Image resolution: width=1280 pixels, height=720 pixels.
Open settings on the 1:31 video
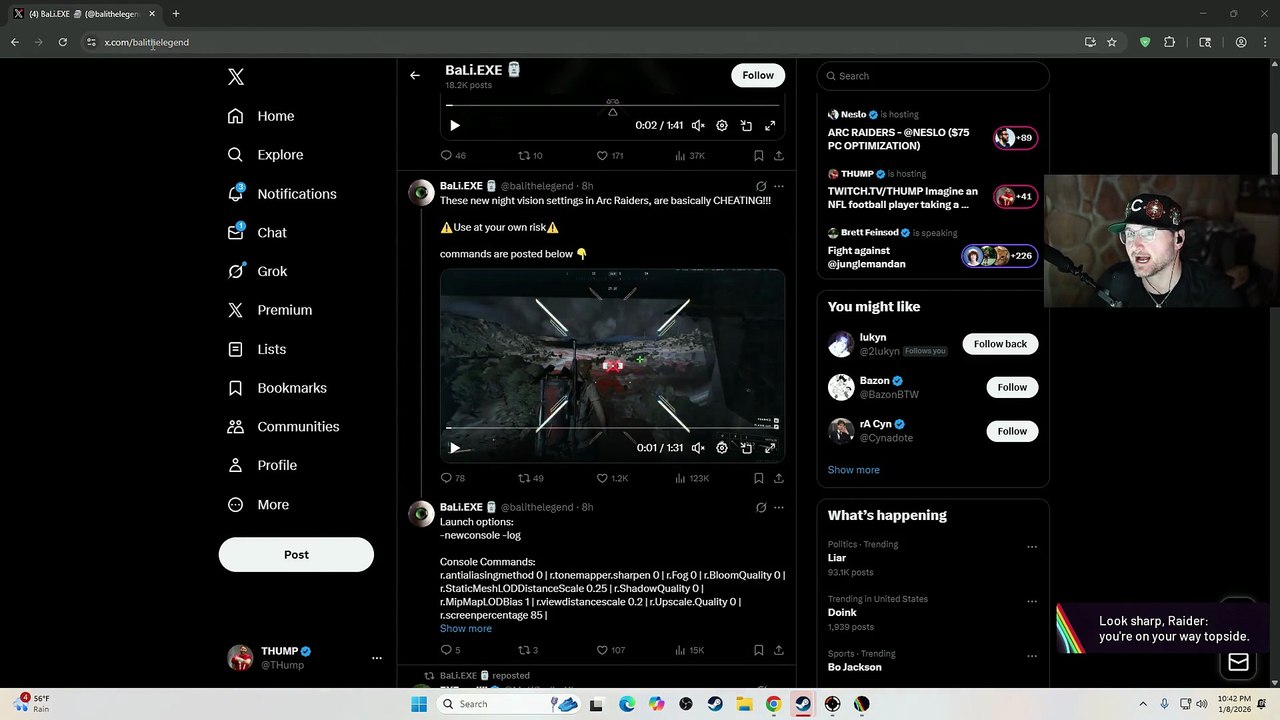point(722,448)
